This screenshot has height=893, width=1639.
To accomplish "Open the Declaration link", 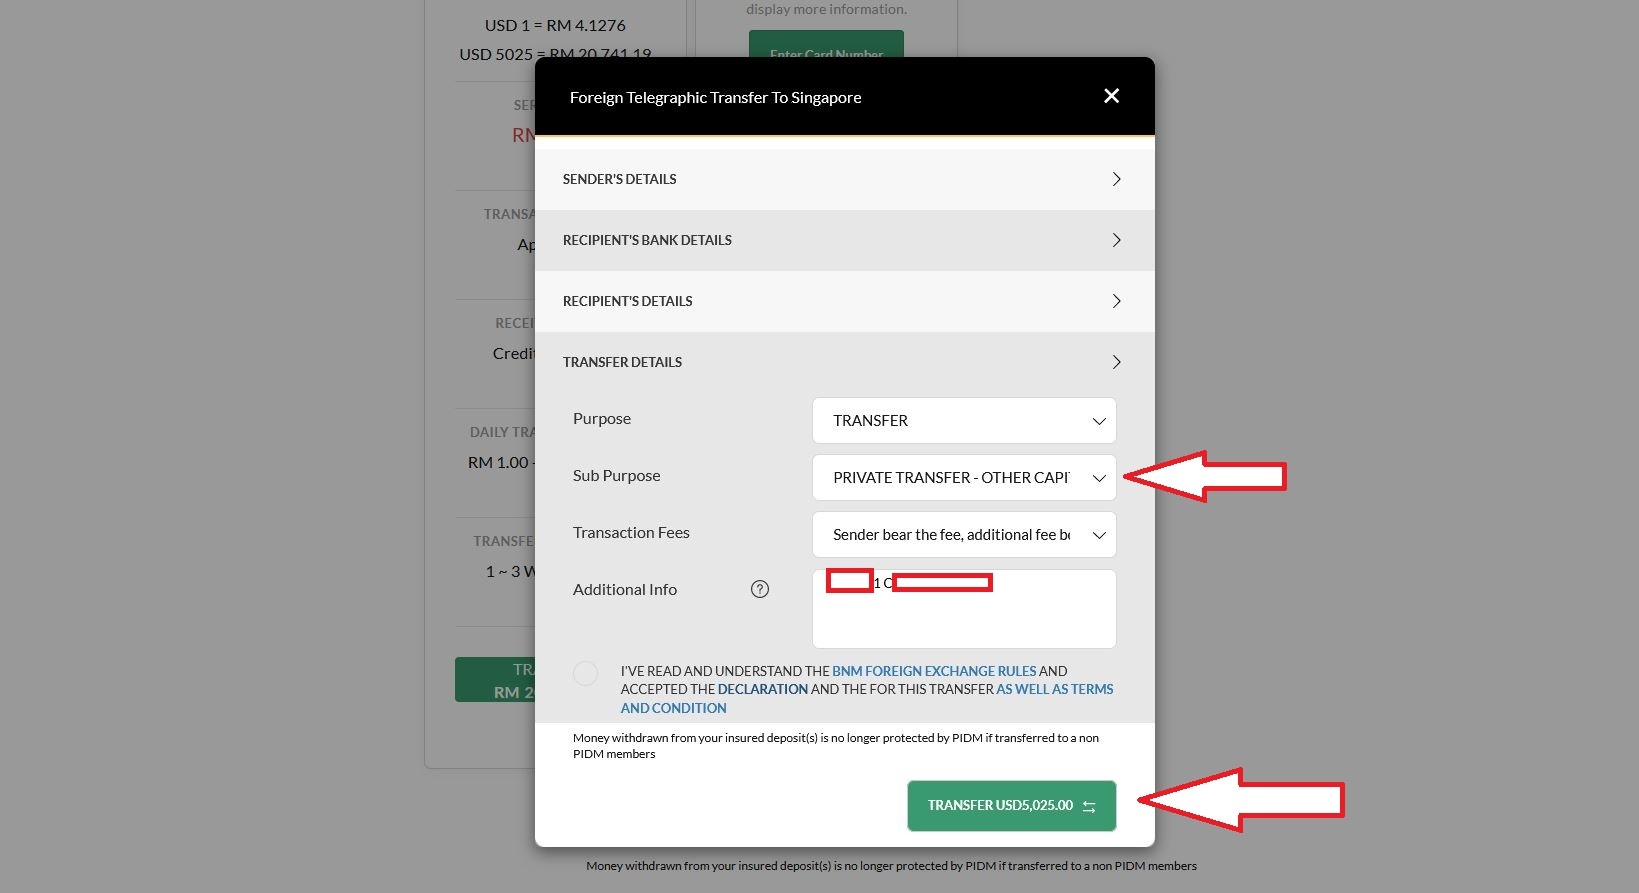I will [x=762, y=689].
